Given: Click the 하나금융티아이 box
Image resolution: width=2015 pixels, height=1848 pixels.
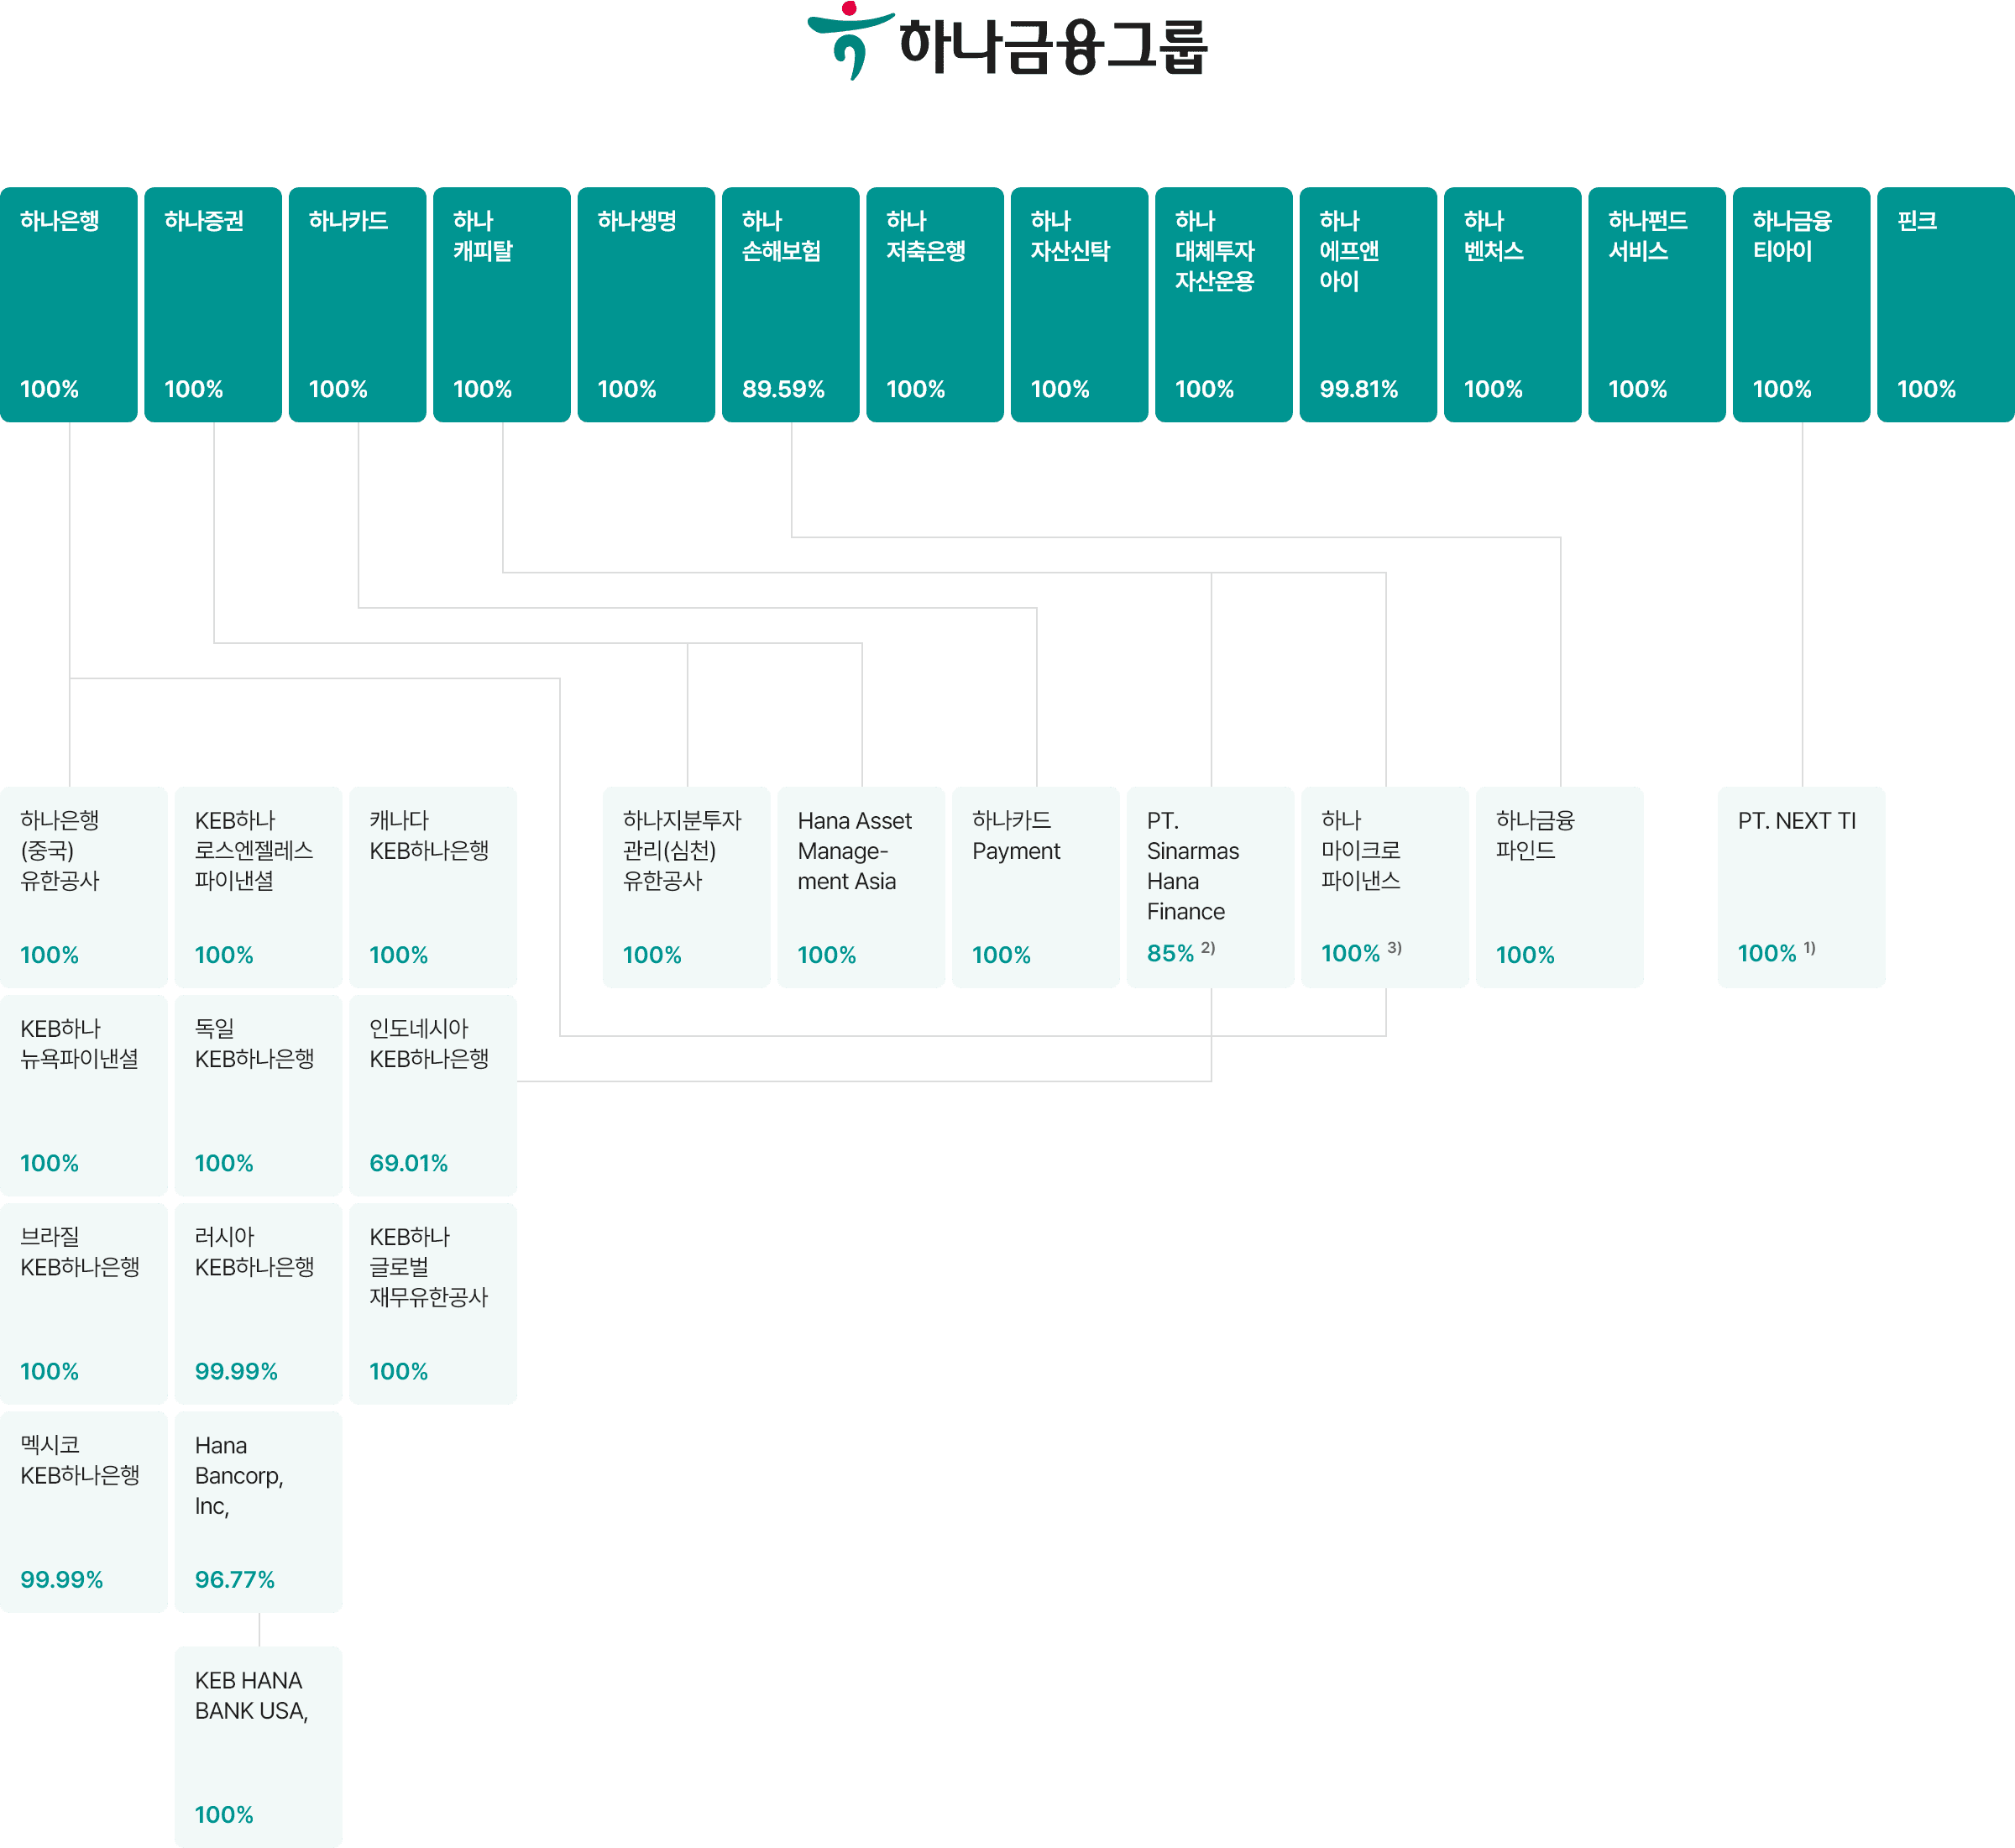Looking at the screenshot, I should pyautogui.click(x=1801, y=304).
